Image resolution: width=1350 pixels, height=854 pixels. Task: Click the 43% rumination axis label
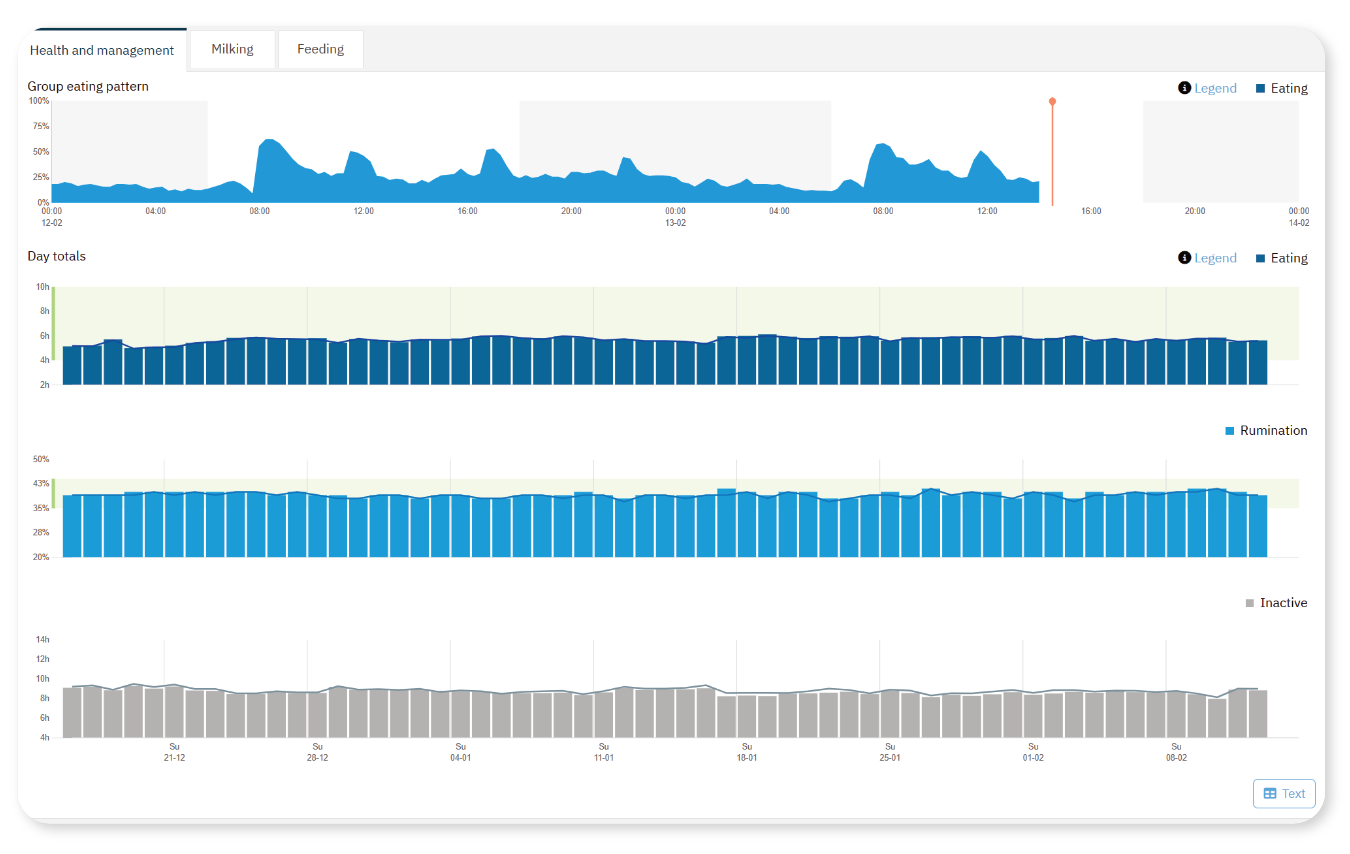[41, 484]
